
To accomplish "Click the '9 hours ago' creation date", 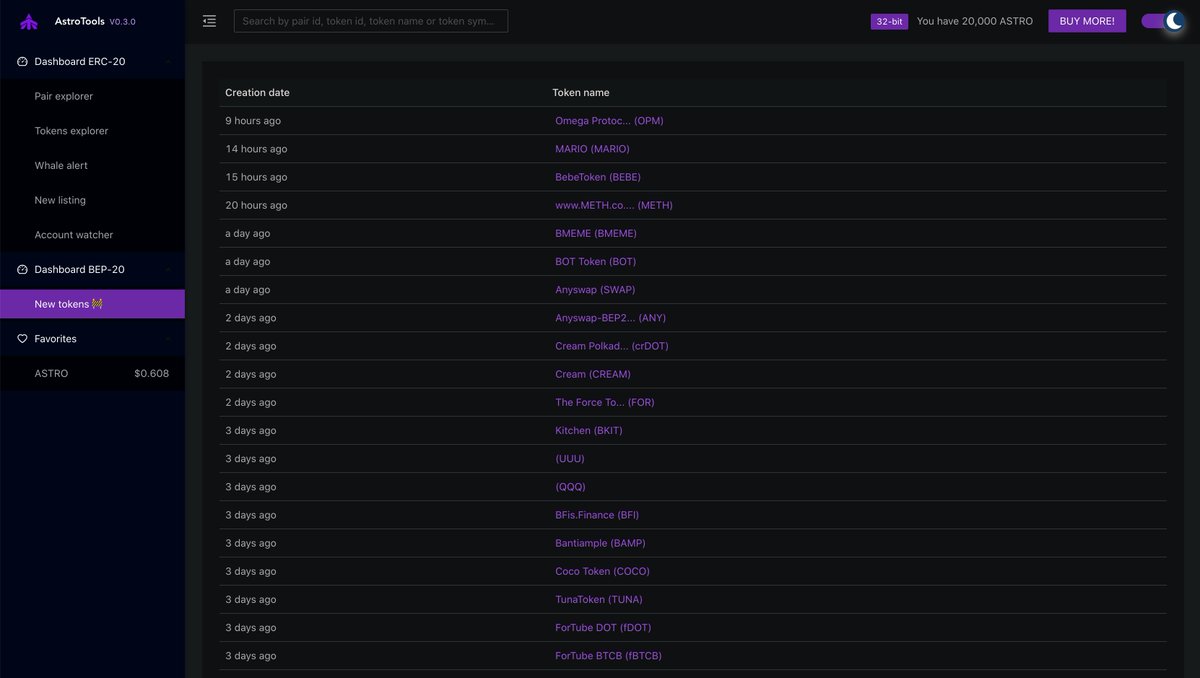I will coord(253,121).
